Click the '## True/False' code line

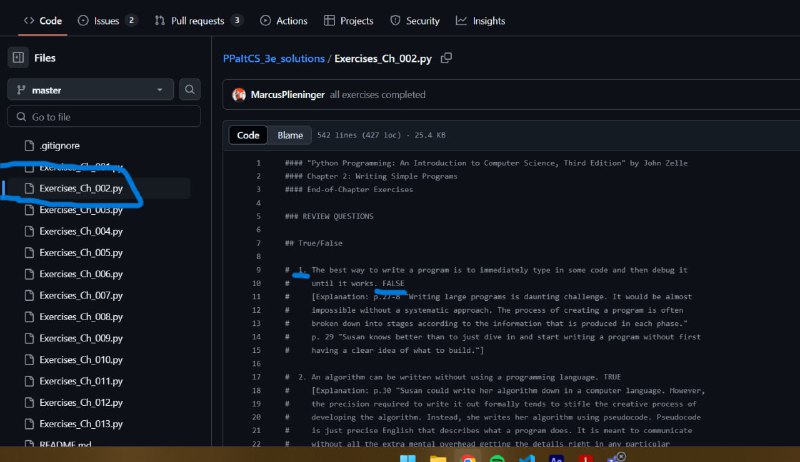click(x=314, y=243)
